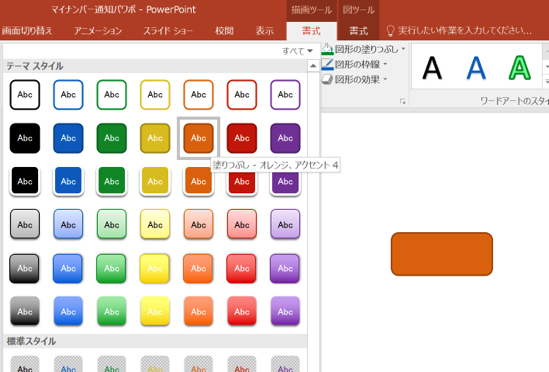The image size is (549, 372).
Task: Switch to the 画面切り替え tab
Action: point(27,31)
